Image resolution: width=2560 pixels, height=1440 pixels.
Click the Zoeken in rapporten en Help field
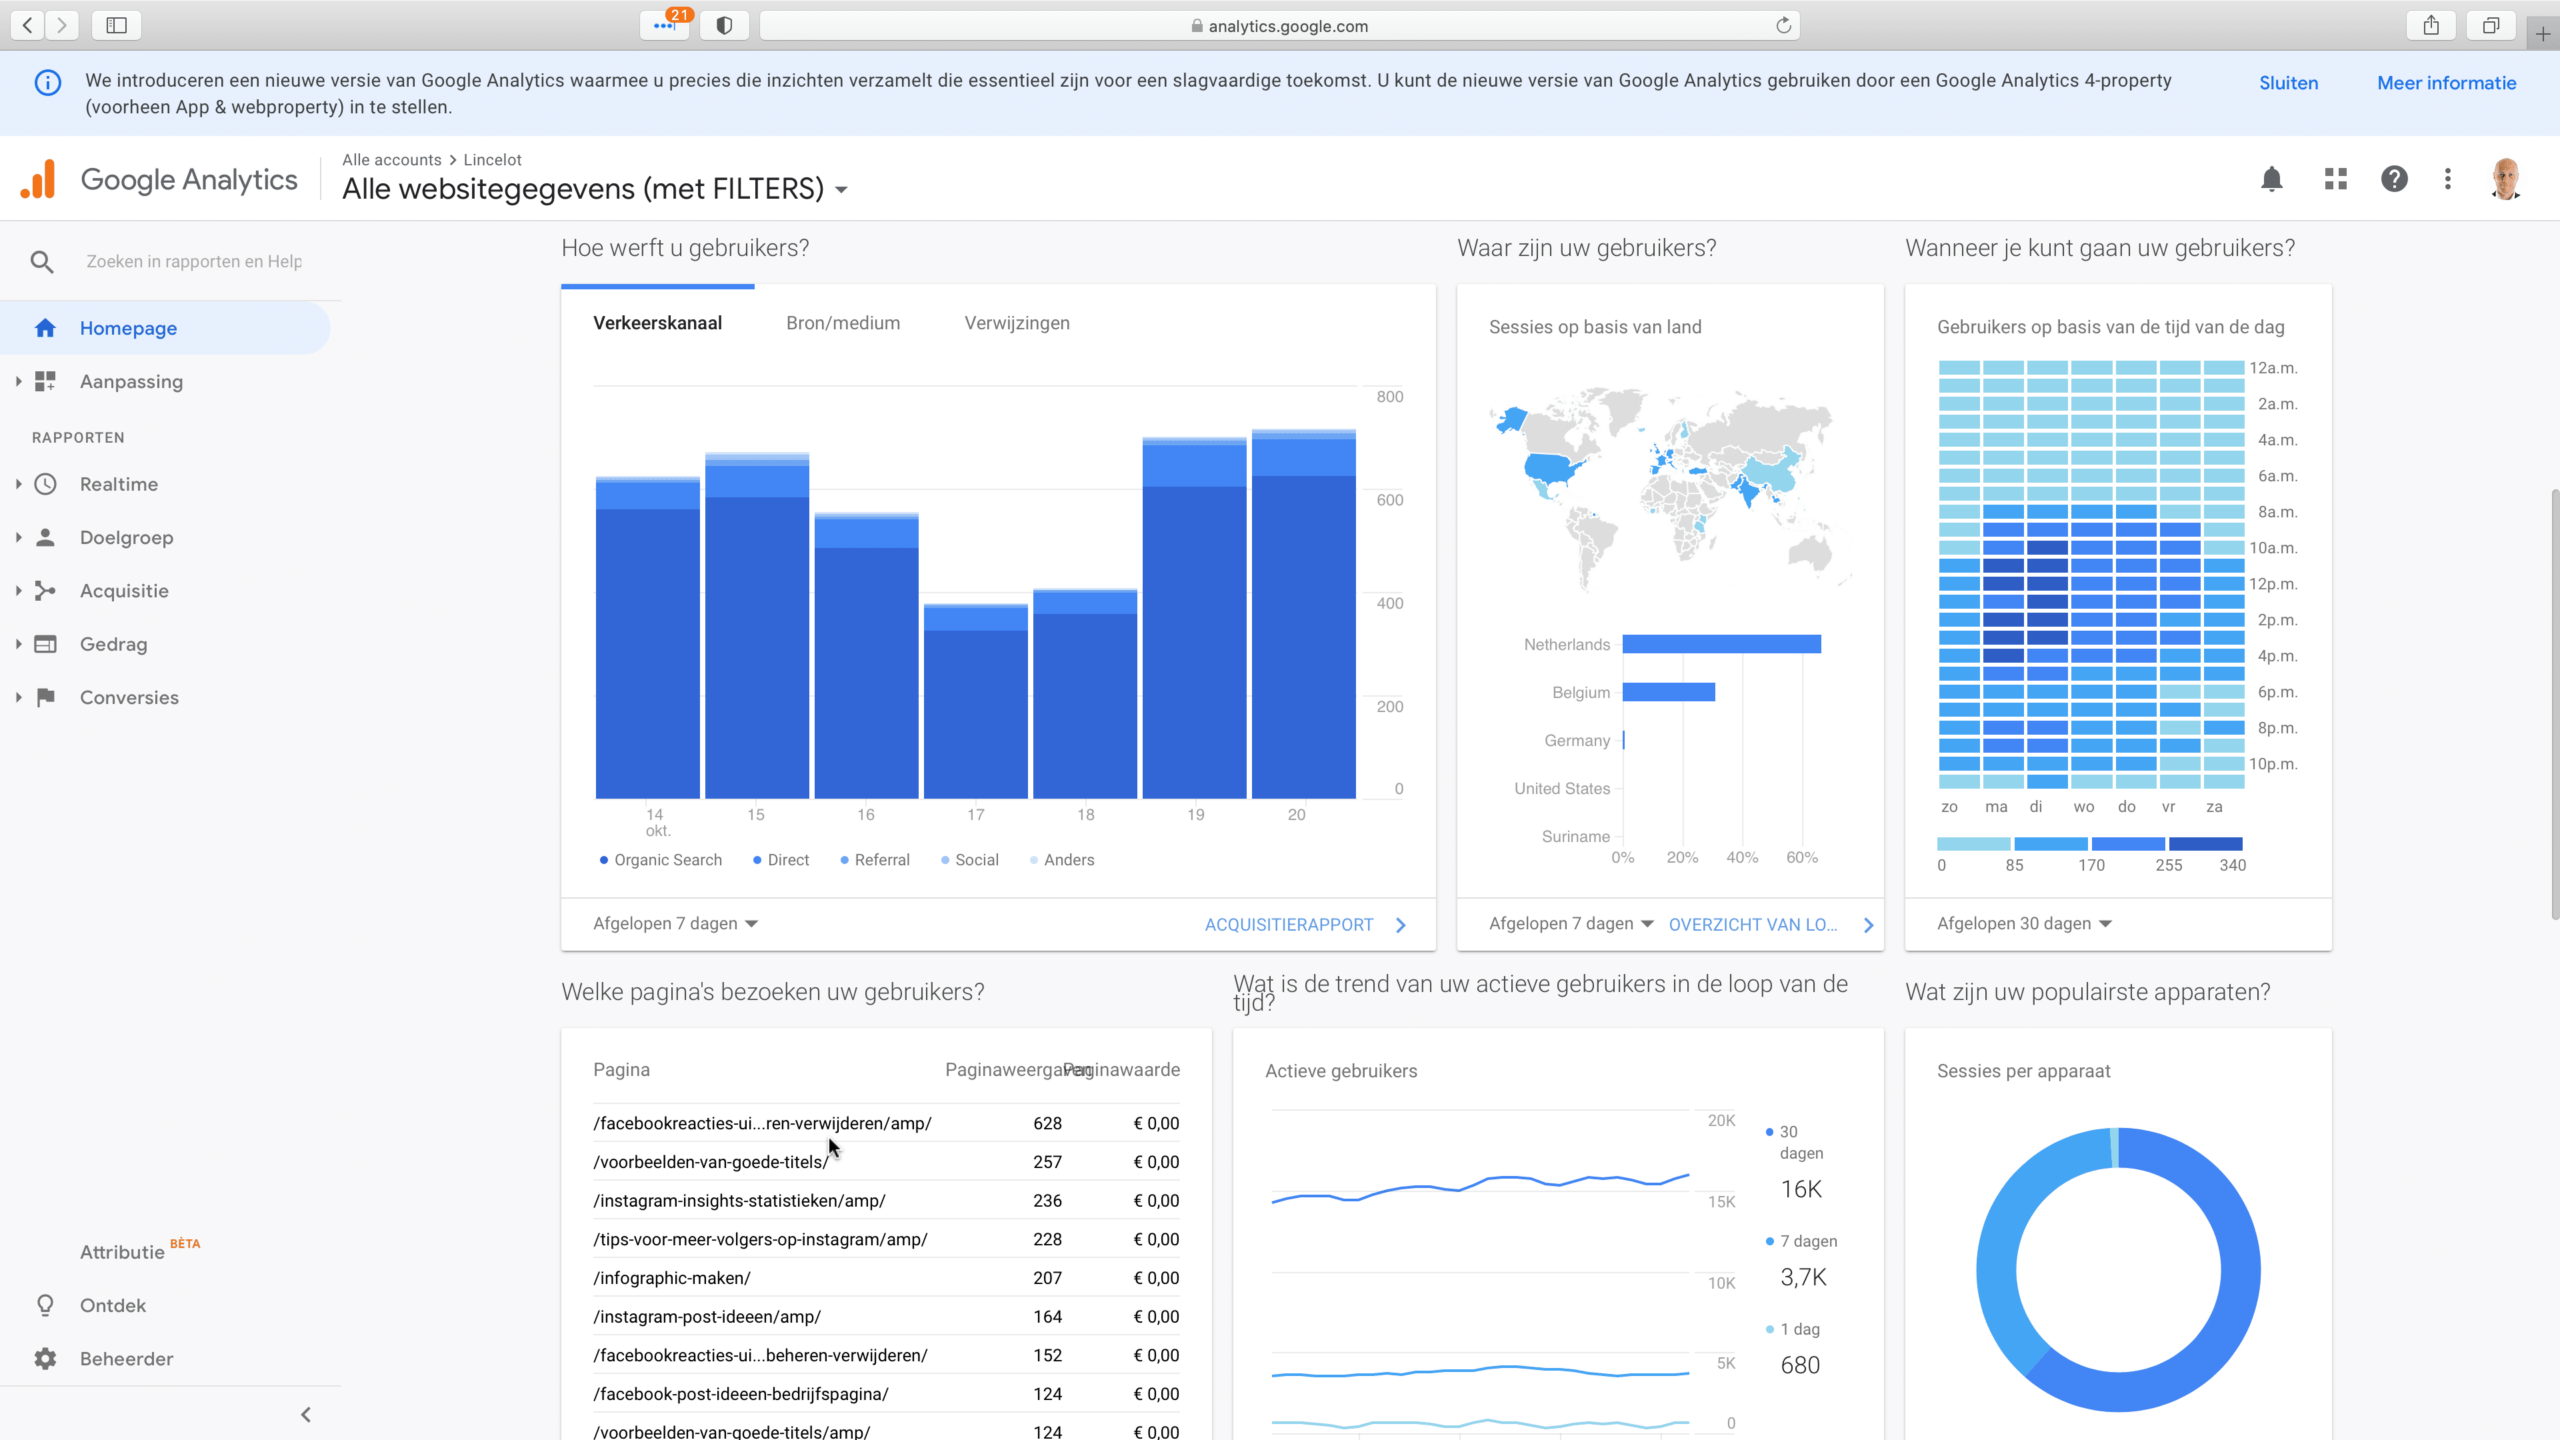tap(194, 261)
